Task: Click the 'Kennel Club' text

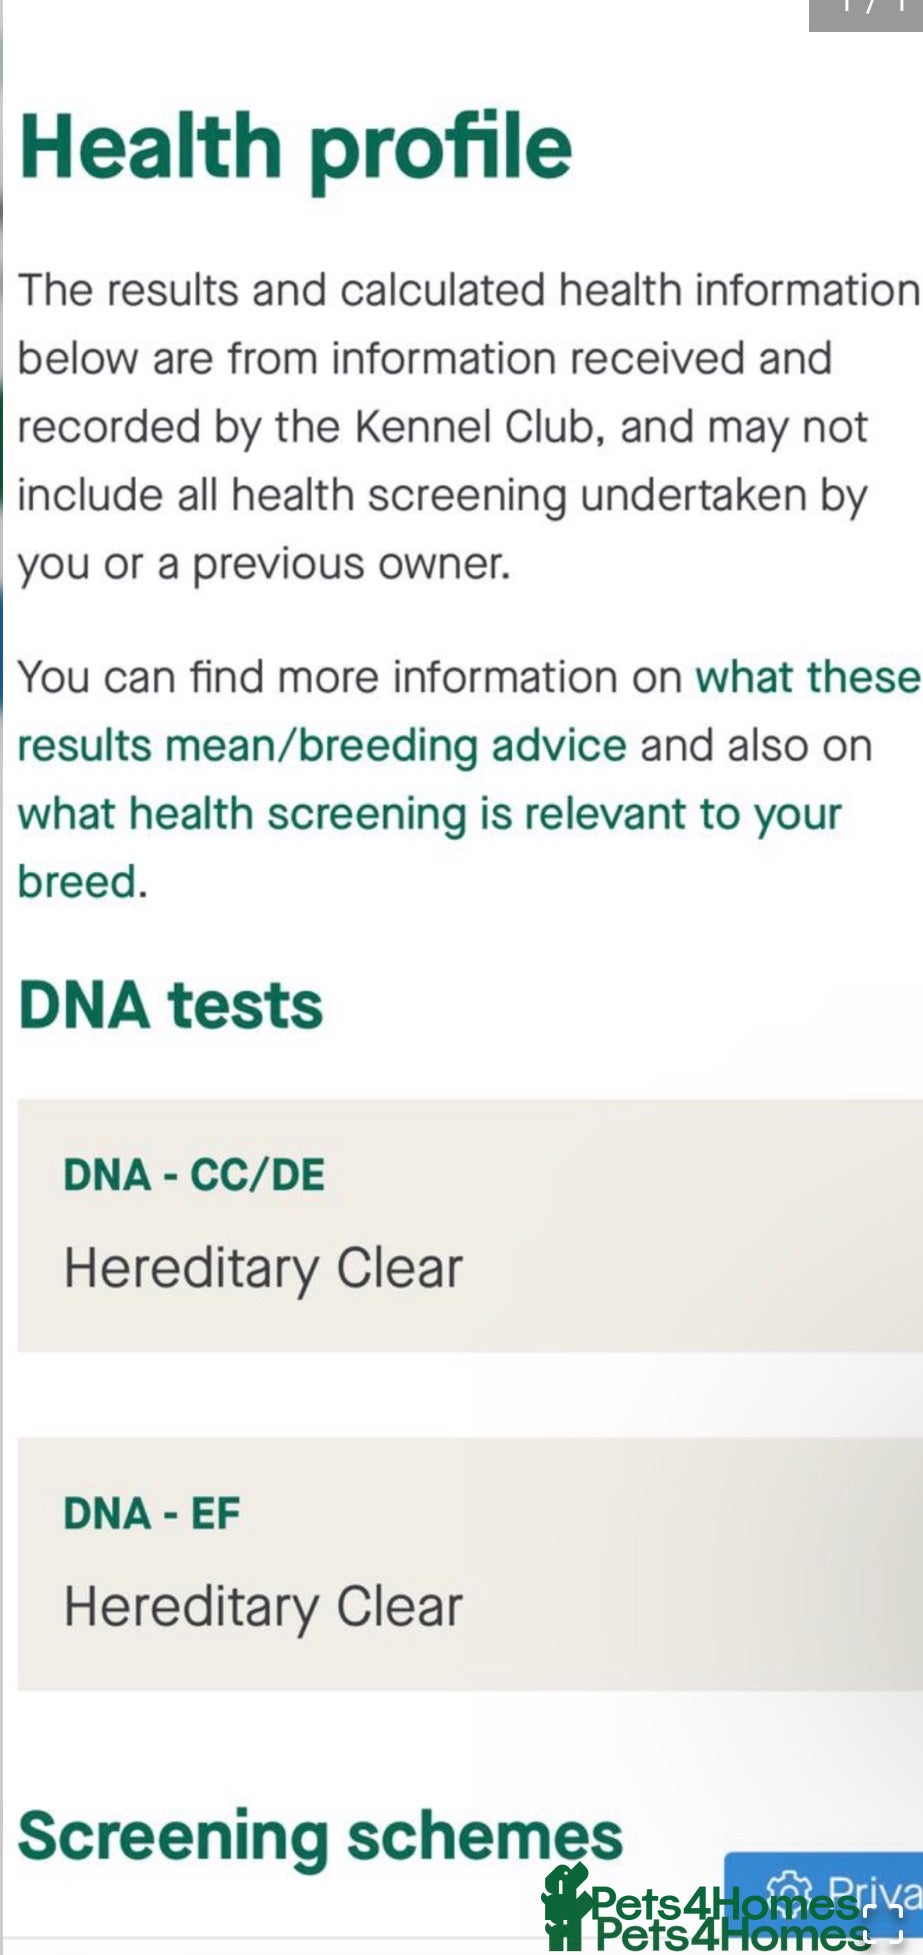Action: click(477, 427)
